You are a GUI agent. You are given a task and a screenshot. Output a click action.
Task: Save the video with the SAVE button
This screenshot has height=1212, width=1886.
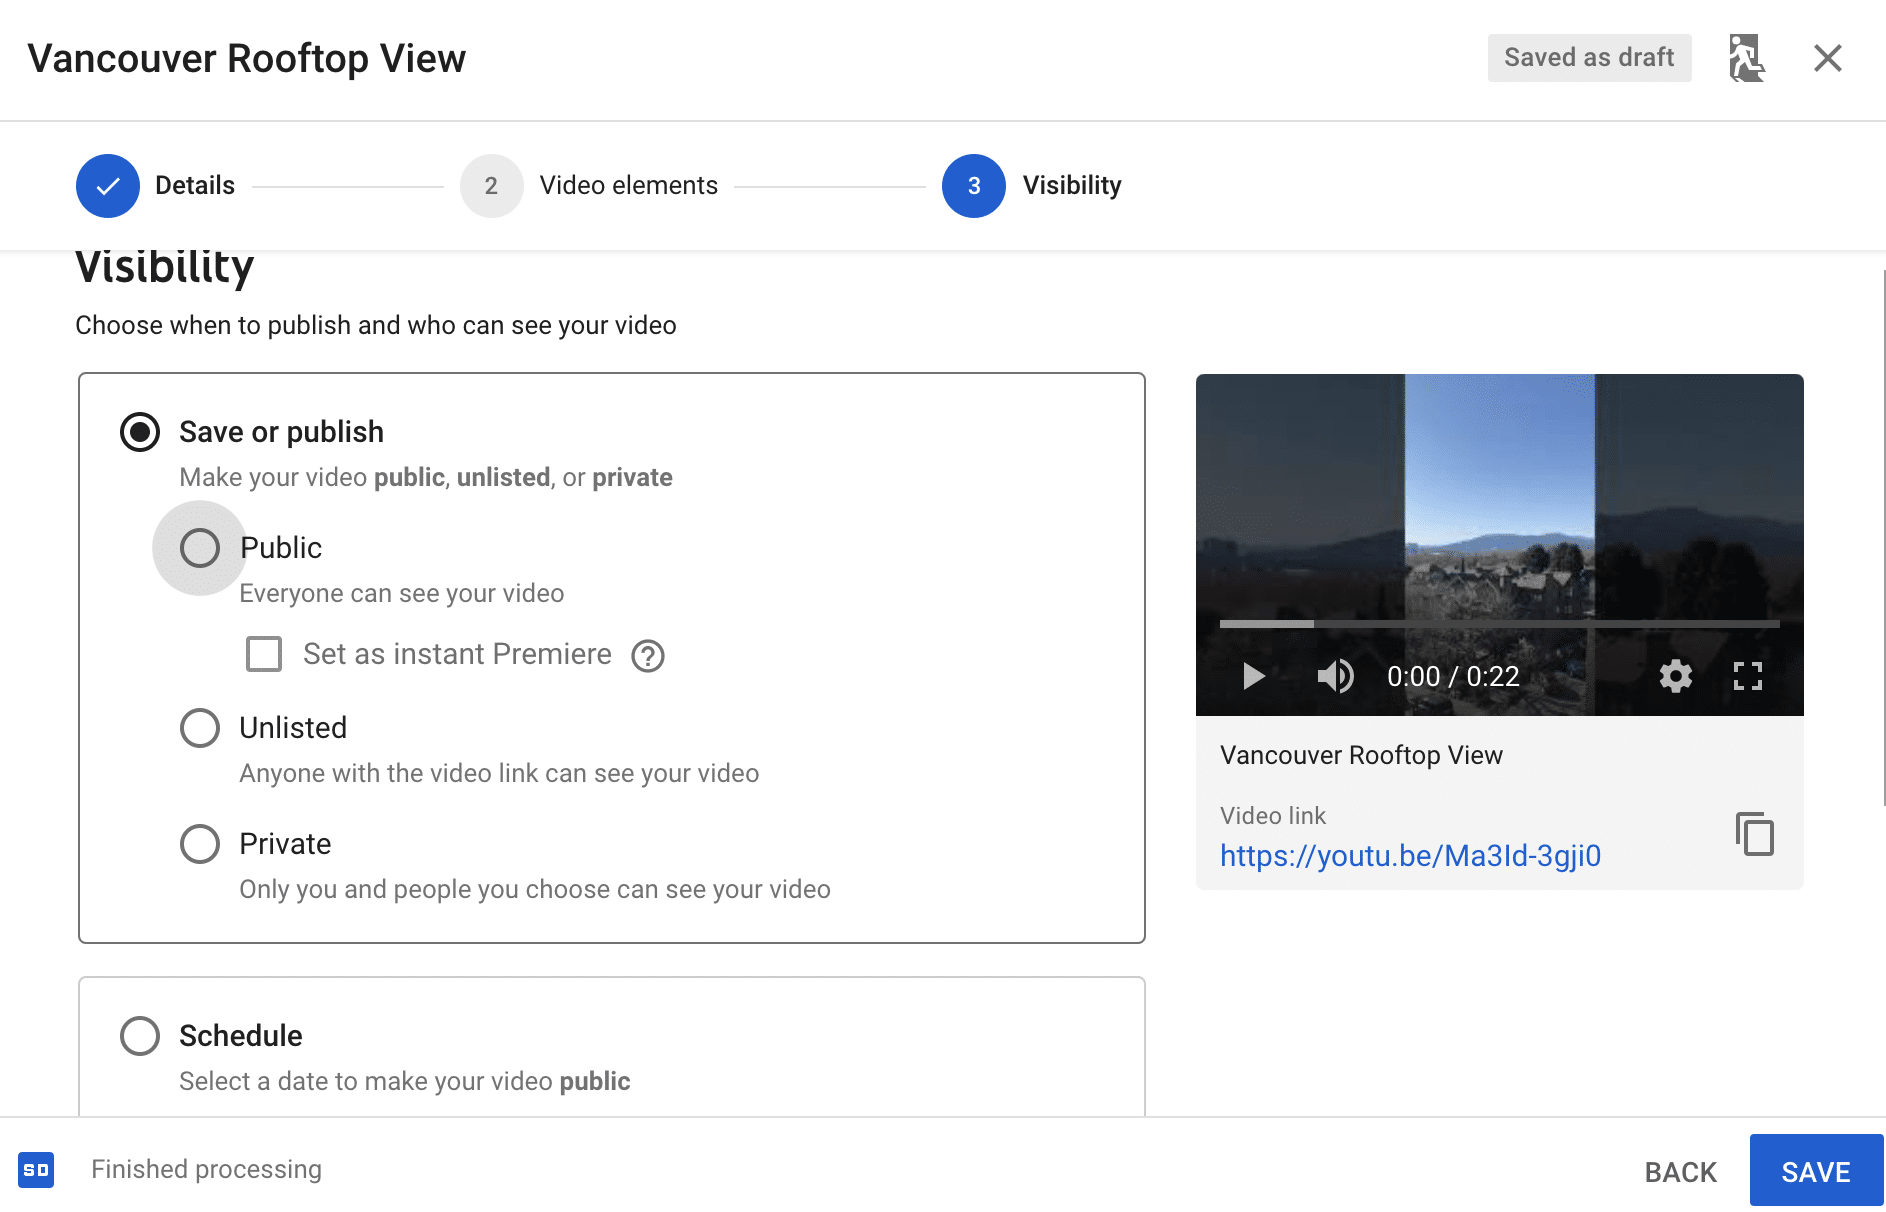tap(1816, 1170)
